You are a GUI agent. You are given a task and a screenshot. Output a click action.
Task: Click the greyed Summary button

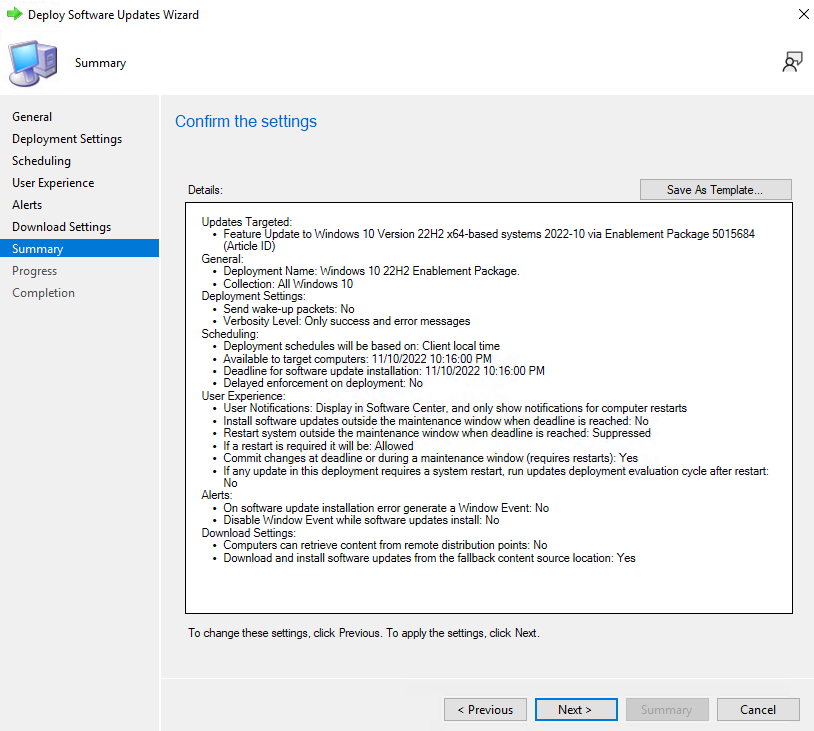(667, 710)
